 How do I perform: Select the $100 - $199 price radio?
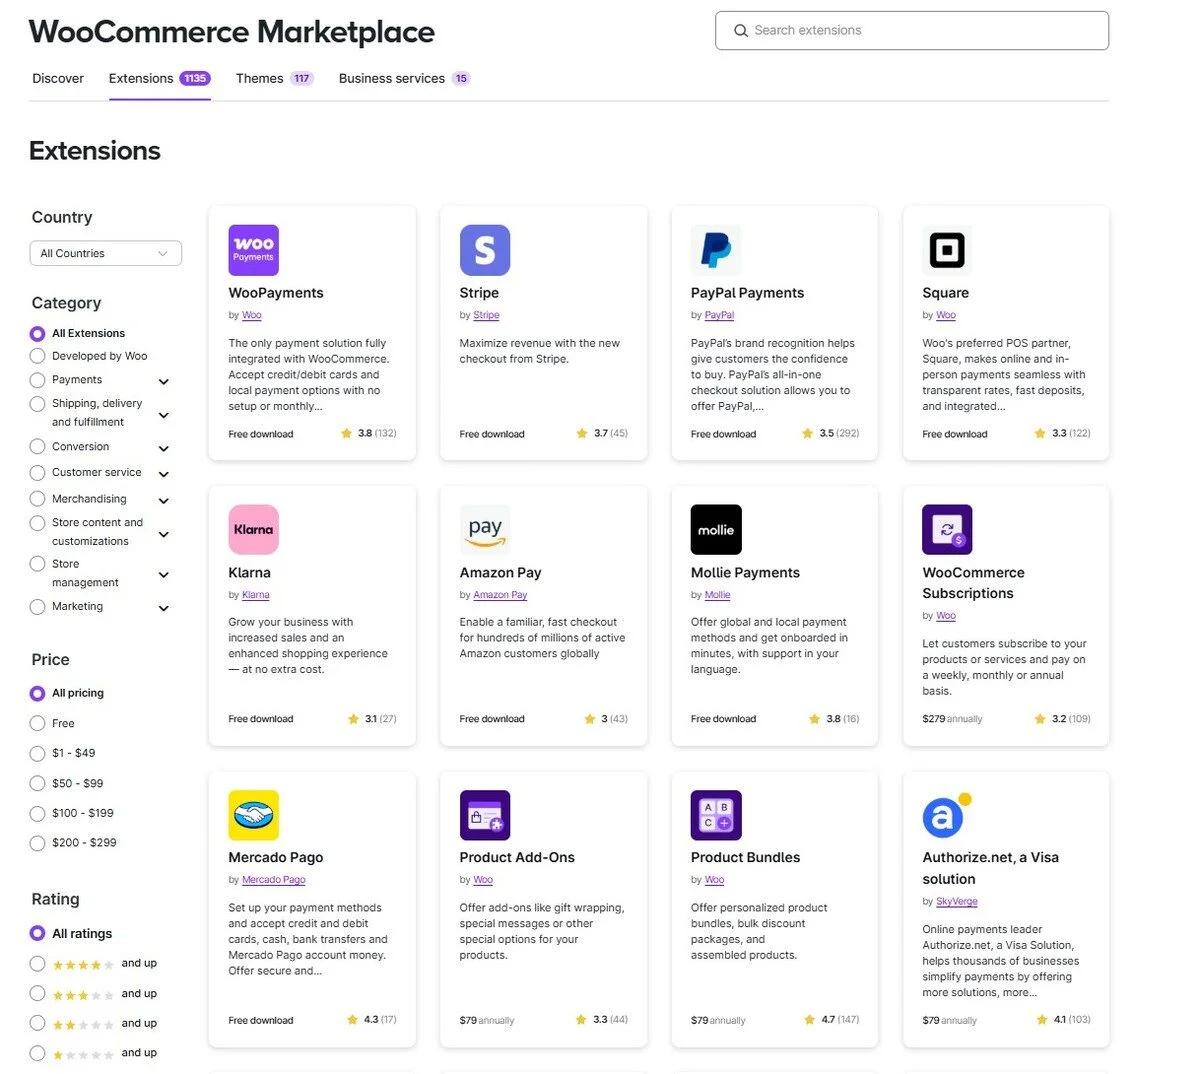[37, 814]
